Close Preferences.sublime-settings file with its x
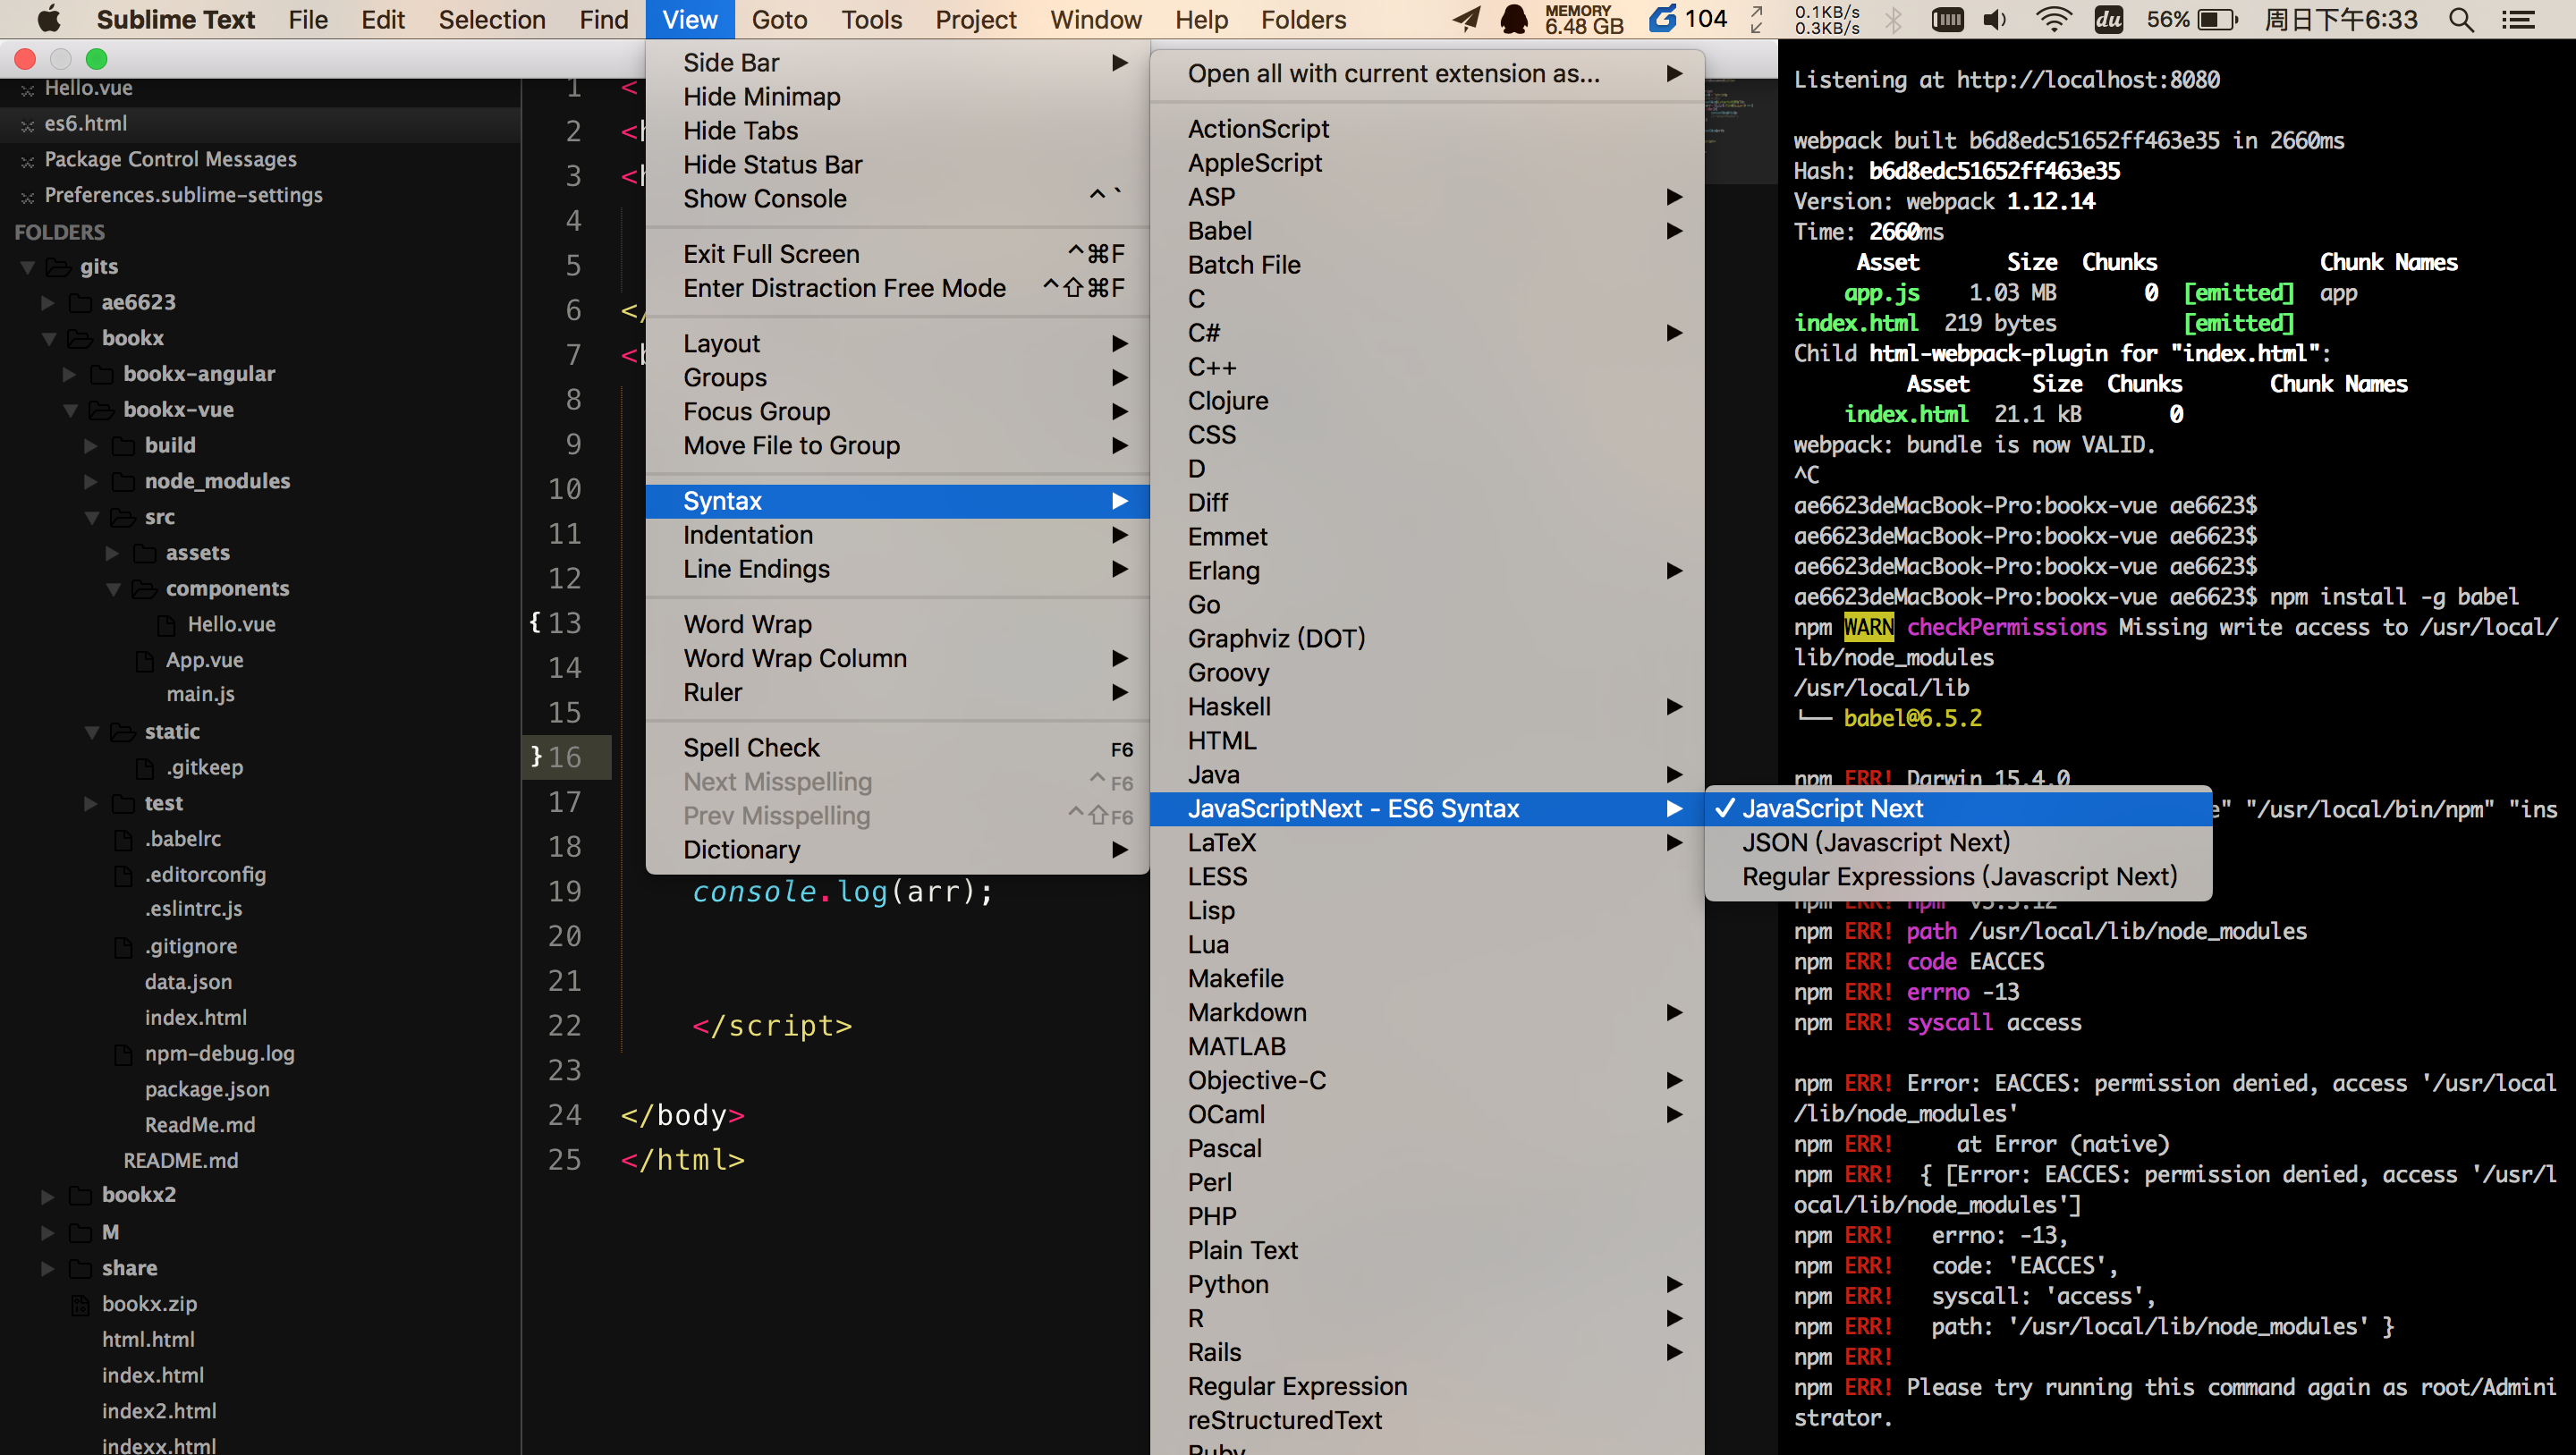The height and width of the screenshot is (1455, 2576). click(27, 197)
